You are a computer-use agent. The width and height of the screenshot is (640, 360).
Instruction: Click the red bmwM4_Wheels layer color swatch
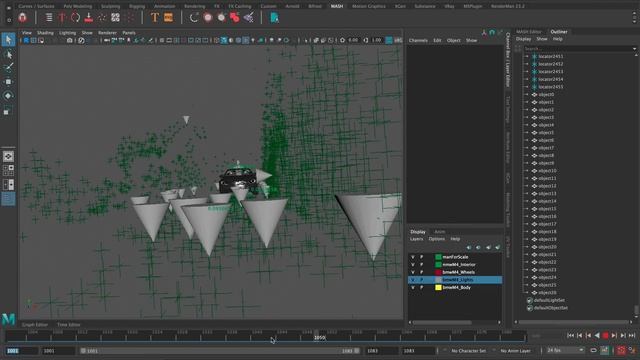tap(438, 272)
